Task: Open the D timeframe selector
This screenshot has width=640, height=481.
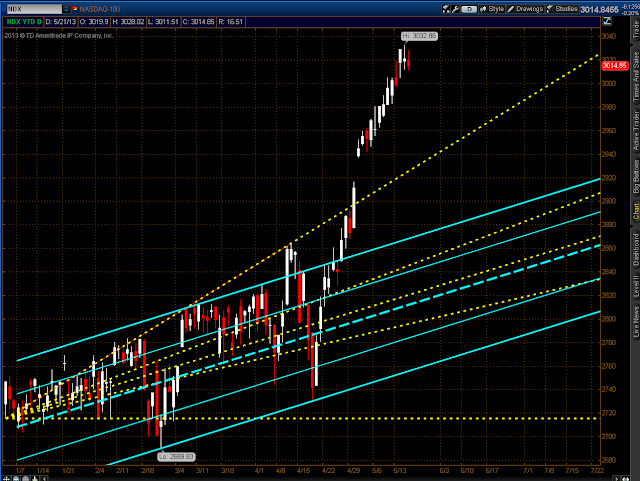Action: (469, 9)
